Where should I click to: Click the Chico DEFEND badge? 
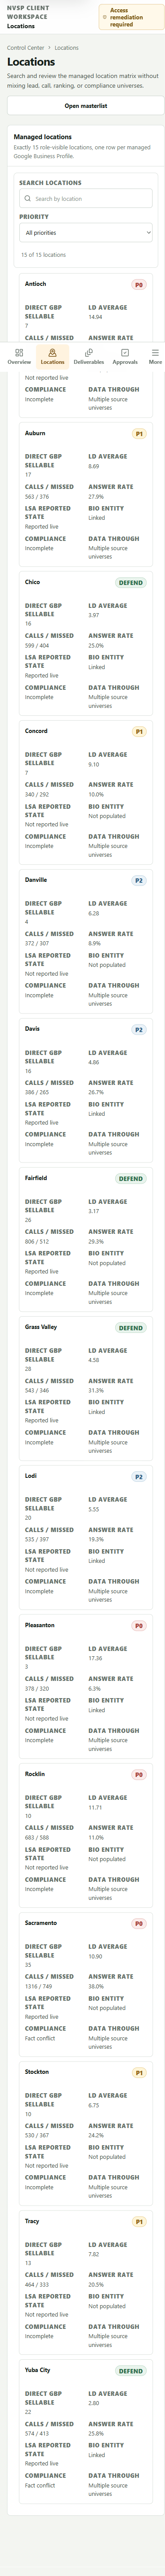[131, 582]
